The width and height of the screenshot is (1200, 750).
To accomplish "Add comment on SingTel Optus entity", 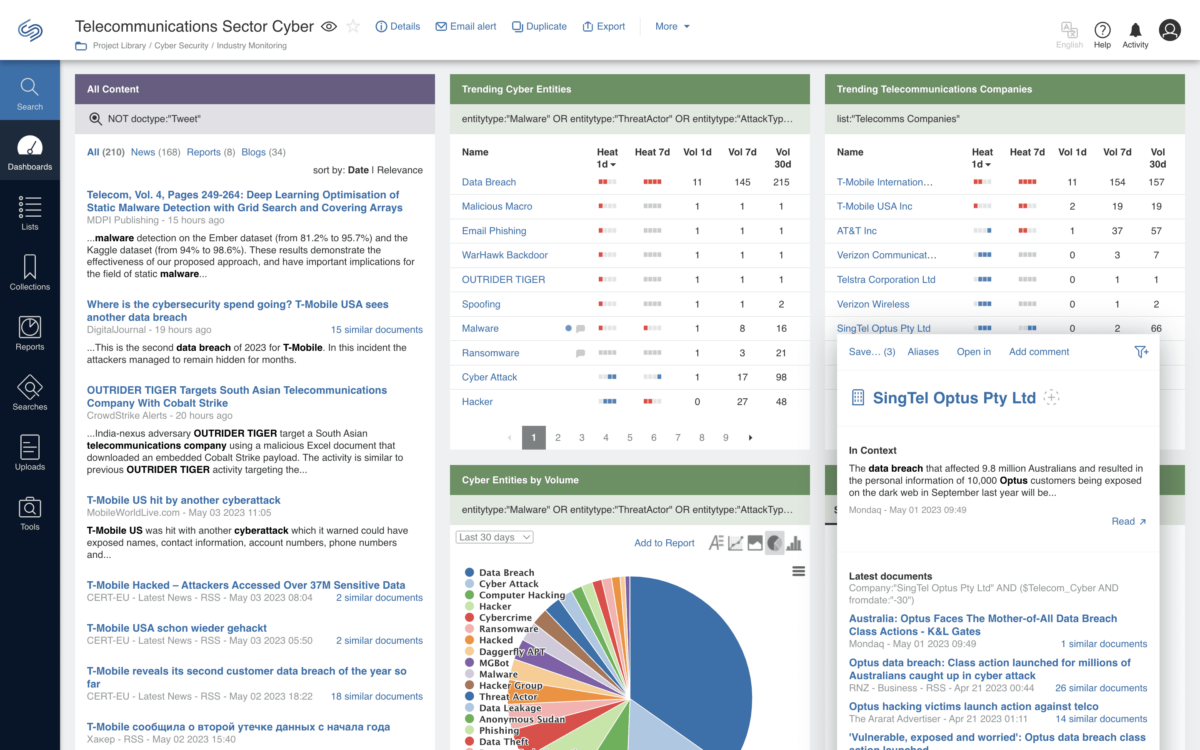I will pyautogui.click(x=1039, y=352).
